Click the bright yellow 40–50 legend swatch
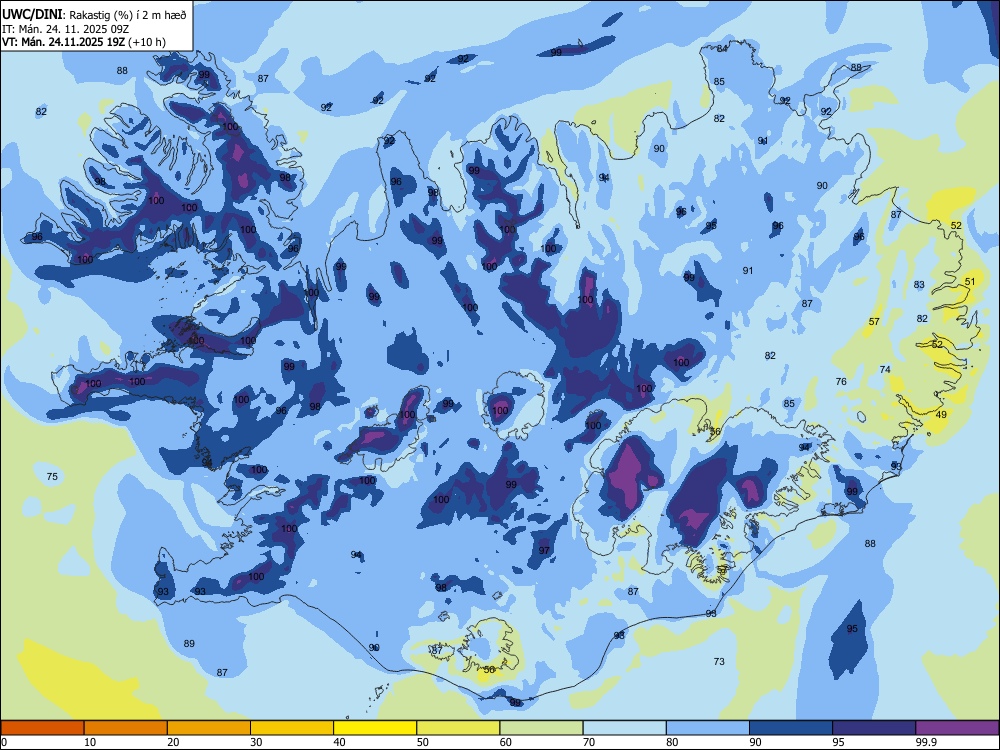 (x=375, y=728)
